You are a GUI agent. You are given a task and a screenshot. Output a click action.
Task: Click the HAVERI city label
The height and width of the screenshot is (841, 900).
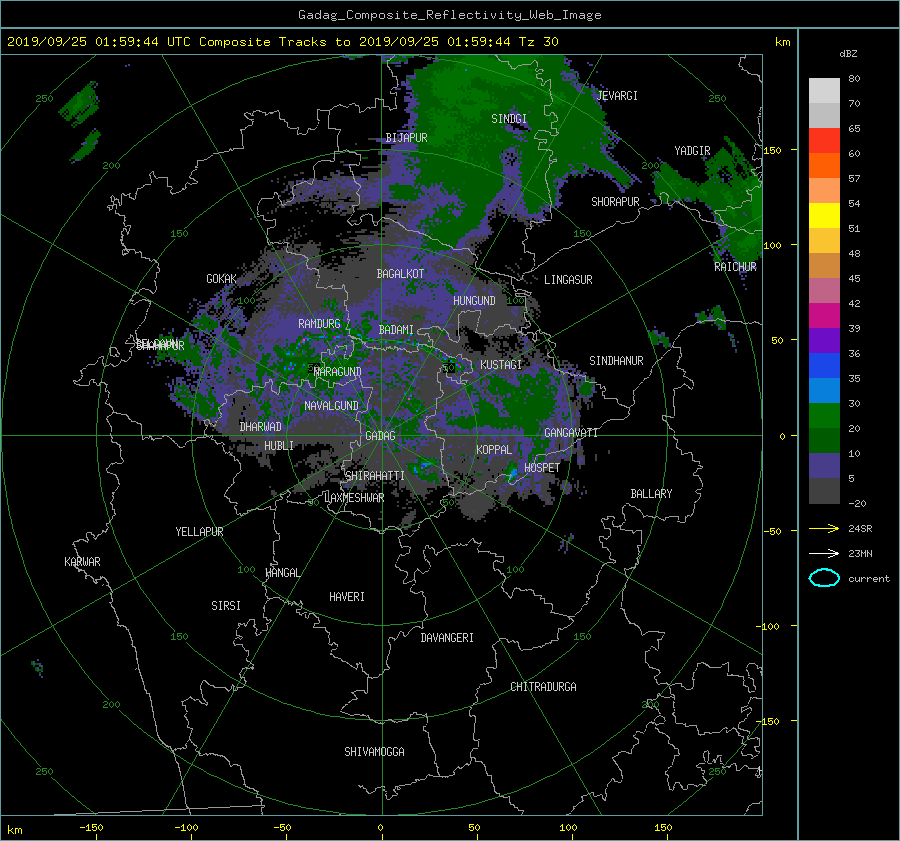click(x=347, y=597)
